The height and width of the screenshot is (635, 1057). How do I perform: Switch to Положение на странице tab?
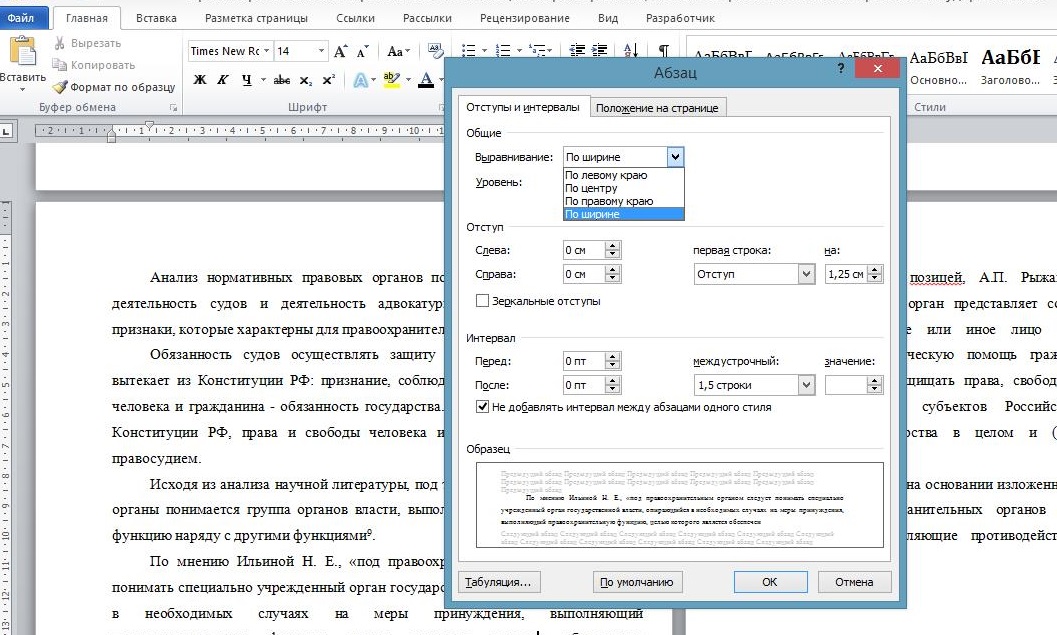656,108
